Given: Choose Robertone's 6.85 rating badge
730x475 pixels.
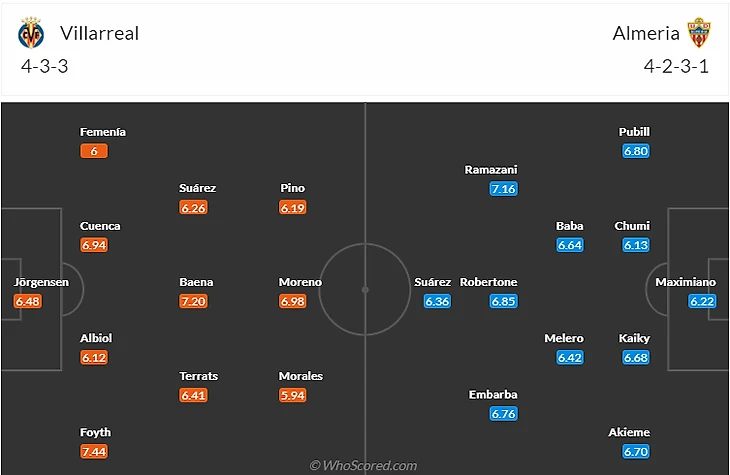Looking at the screenshot, I should (503, 301).
